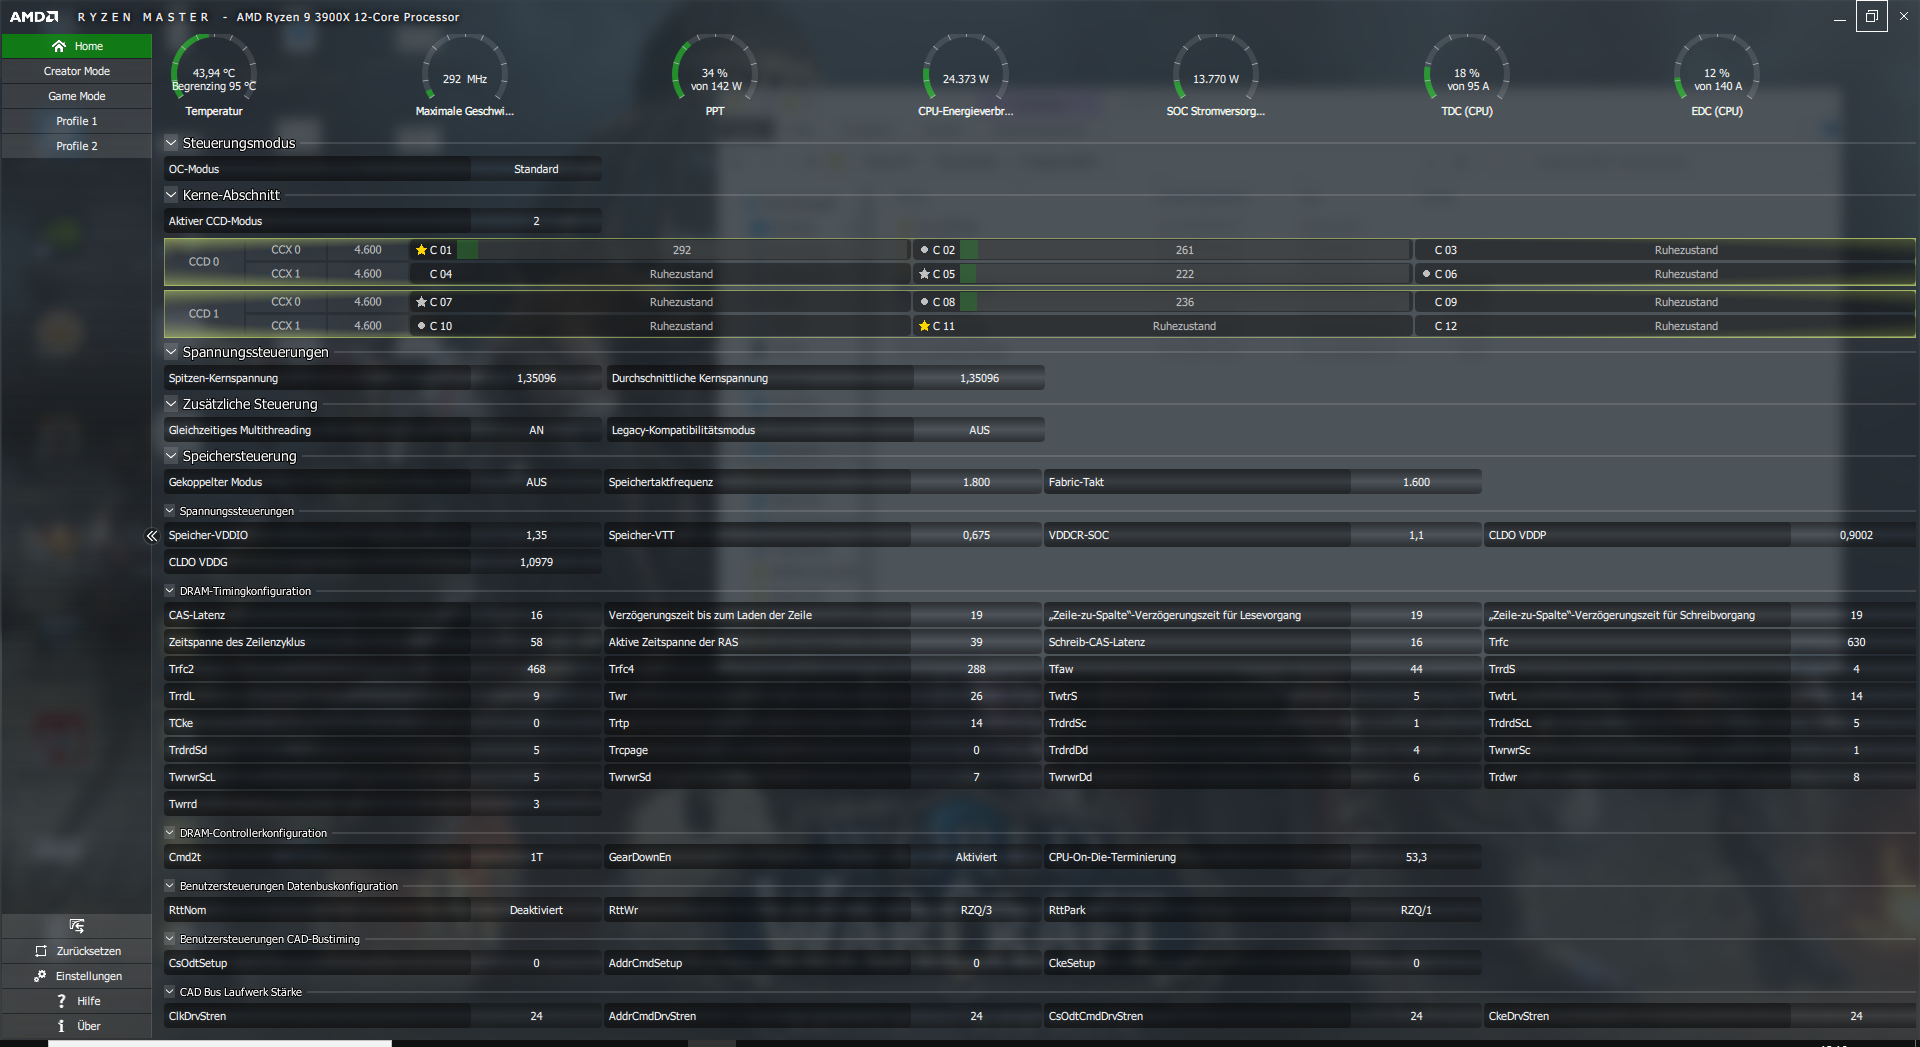Click OC-Modus Standard value
1920x1047 pixels.
[536, 169]
